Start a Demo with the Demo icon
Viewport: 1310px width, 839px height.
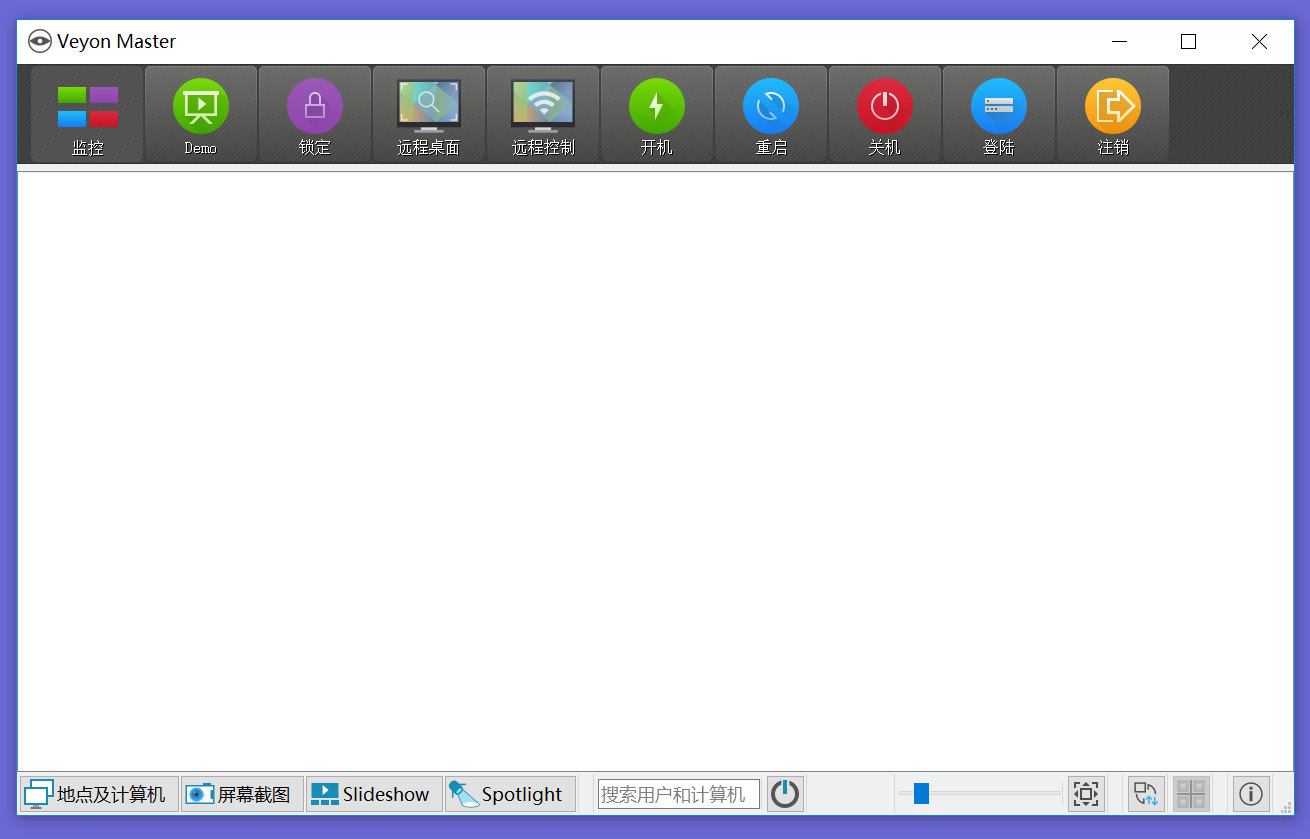[x=199, y=114]
